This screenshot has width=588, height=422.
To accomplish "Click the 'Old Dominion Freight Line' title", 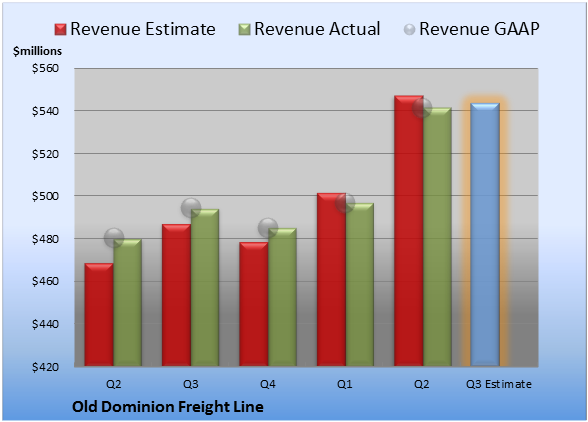I will (x=168, y=407).
